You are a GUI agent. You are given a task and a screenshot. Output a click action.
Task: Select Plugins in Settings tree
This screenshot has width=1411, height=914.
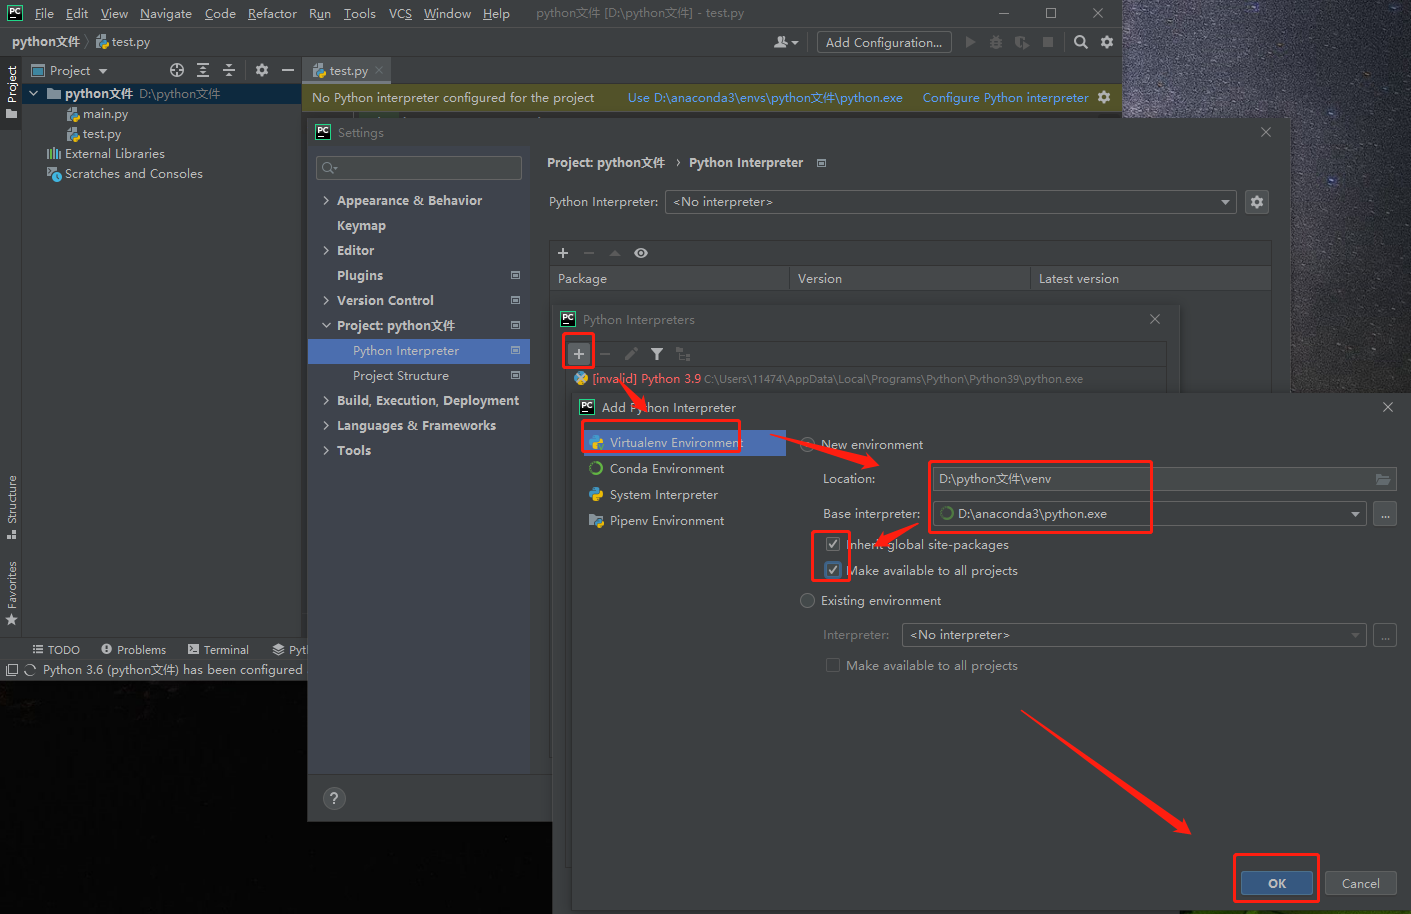pos(360,276)
